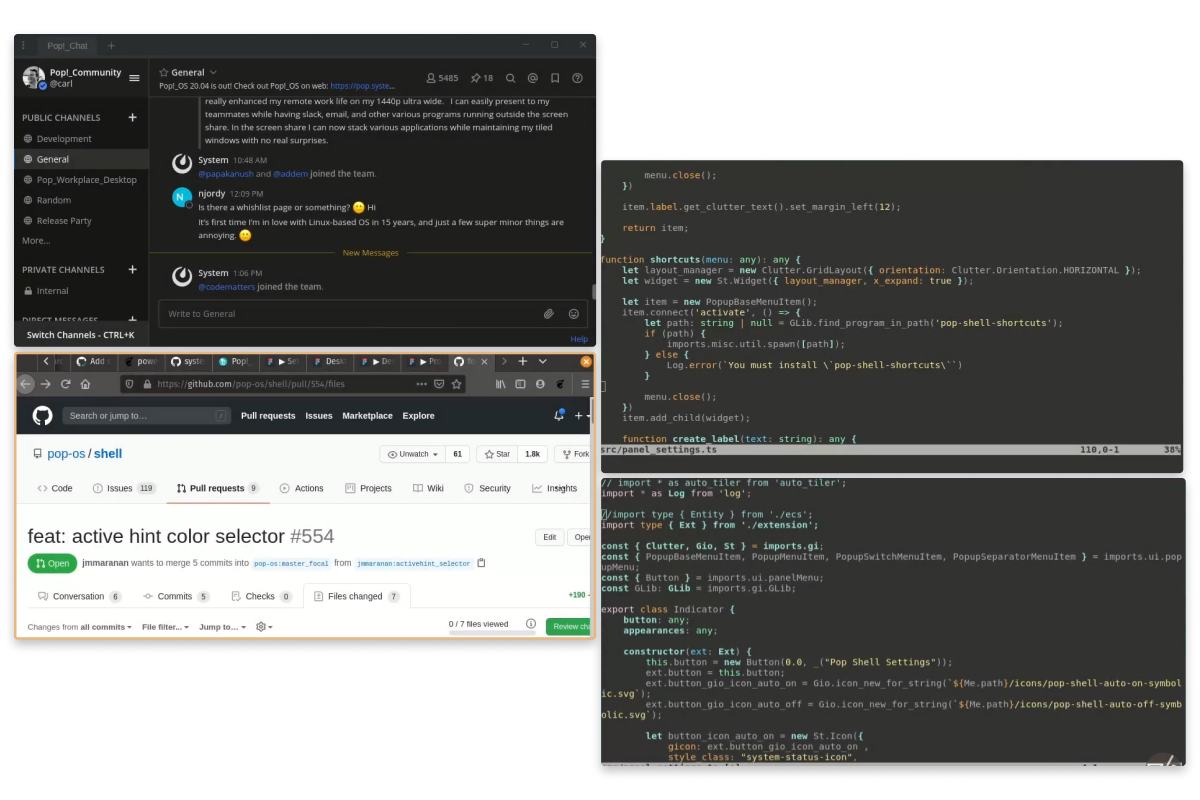The image size is (1200, 800).
Task: Open Pop!_Chat three-dot window menu
Action: pos(23,46)
